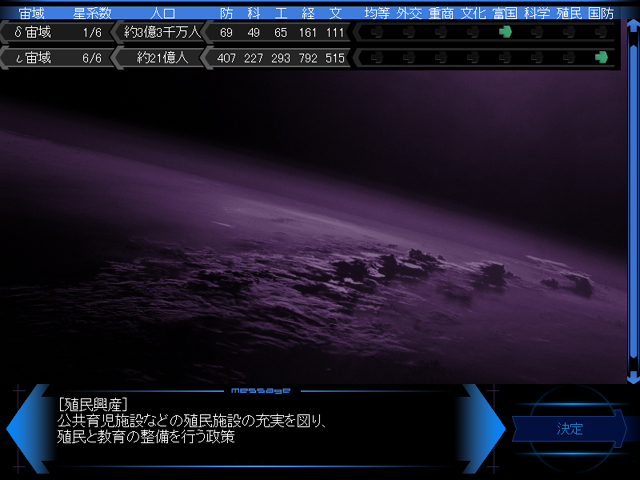Click the 人口 column header
The width and height of the screenshot is (640, 480).
click(x=162, y=13)
